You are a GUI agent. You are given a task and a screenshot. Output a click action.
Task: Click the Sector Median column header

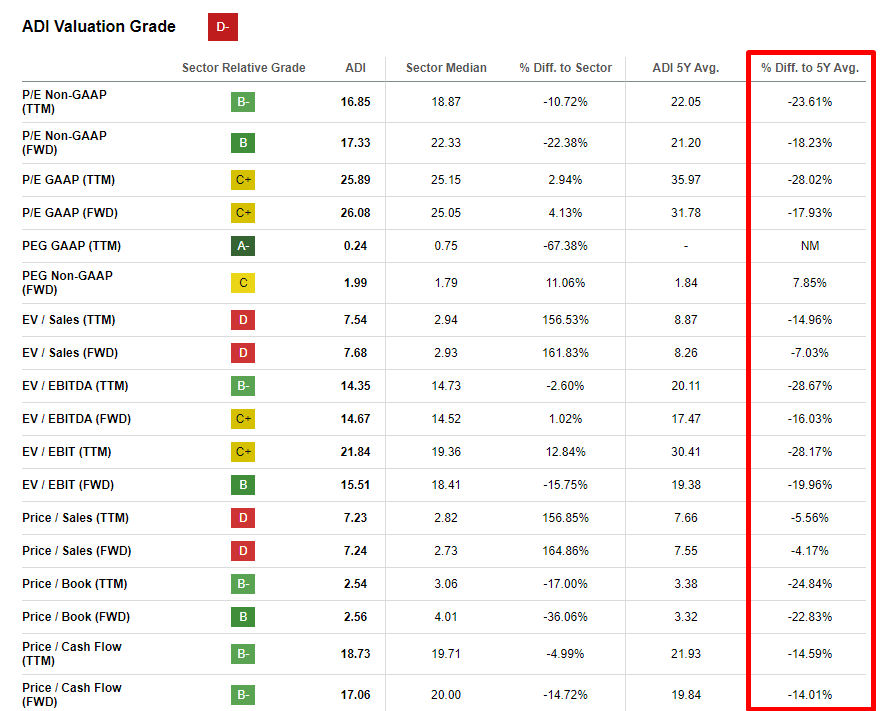(446, 68)
